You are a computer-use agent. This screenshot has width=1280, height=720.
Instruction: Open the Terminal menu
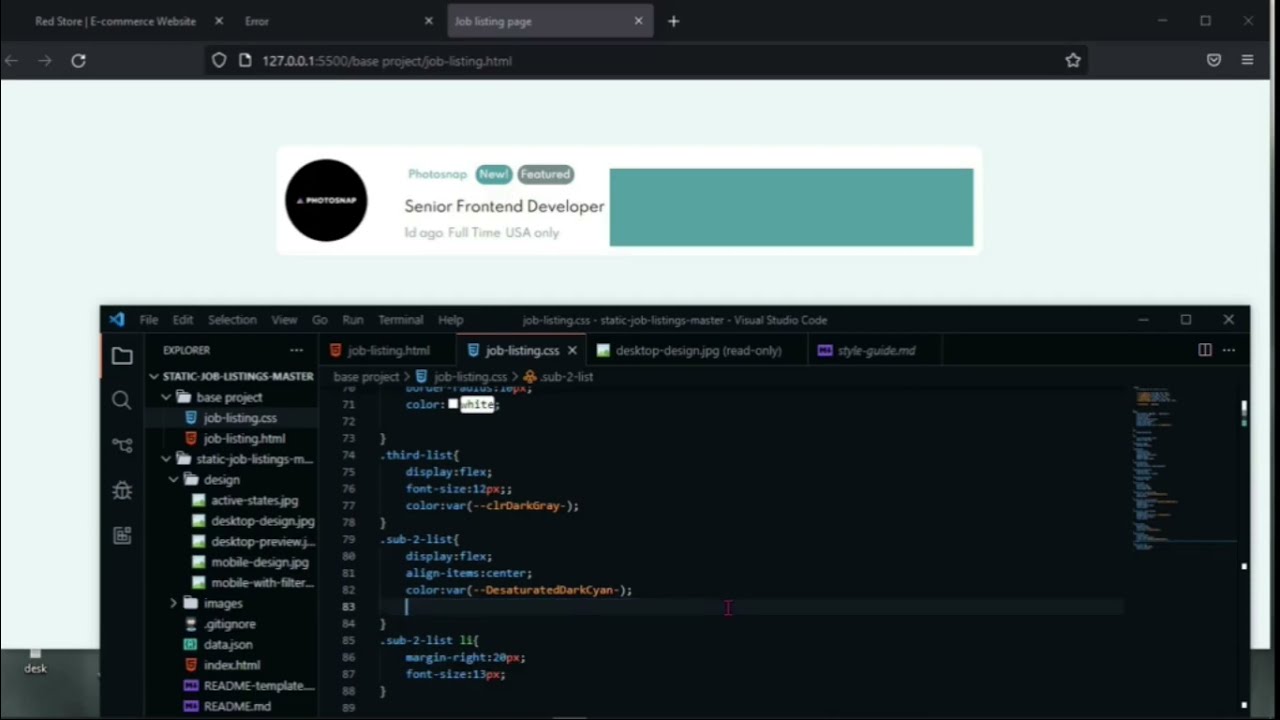coord(400,320)
